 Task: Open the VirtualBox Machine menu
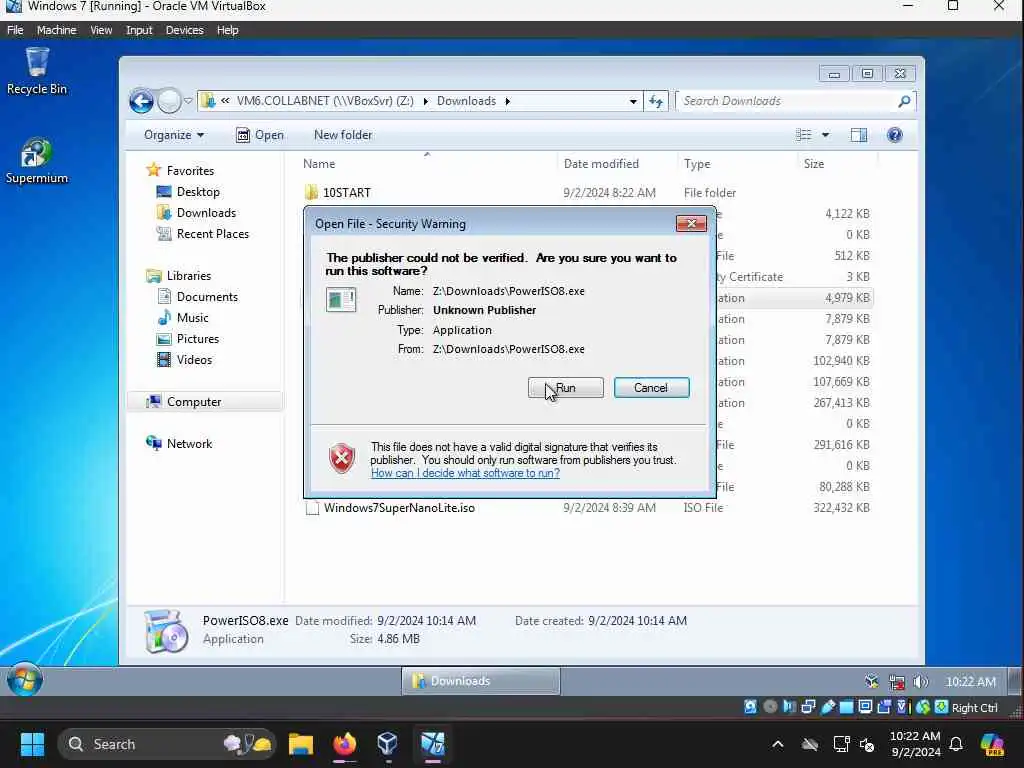coord(56,30)
